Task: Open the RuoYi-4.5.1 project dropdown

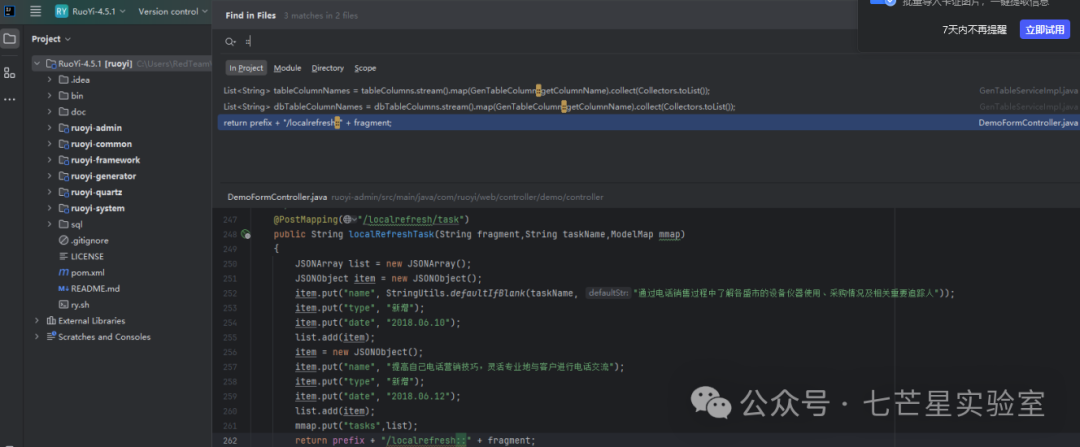Action: point(98,11)
